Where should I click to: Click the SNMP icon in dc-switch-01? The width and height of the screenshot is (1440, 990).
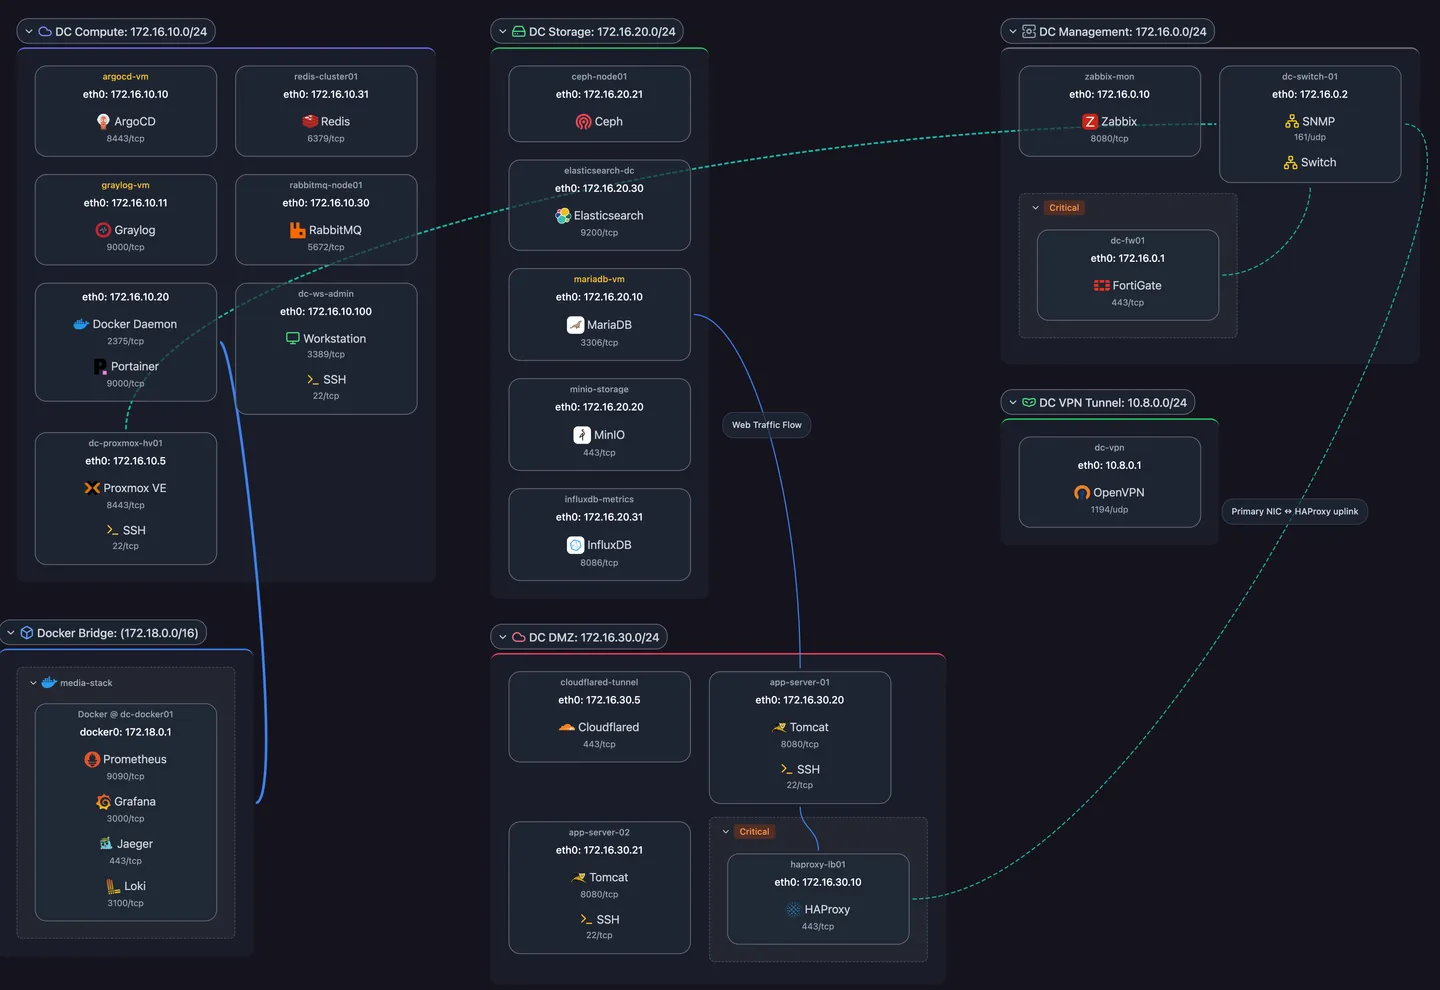1292,121
